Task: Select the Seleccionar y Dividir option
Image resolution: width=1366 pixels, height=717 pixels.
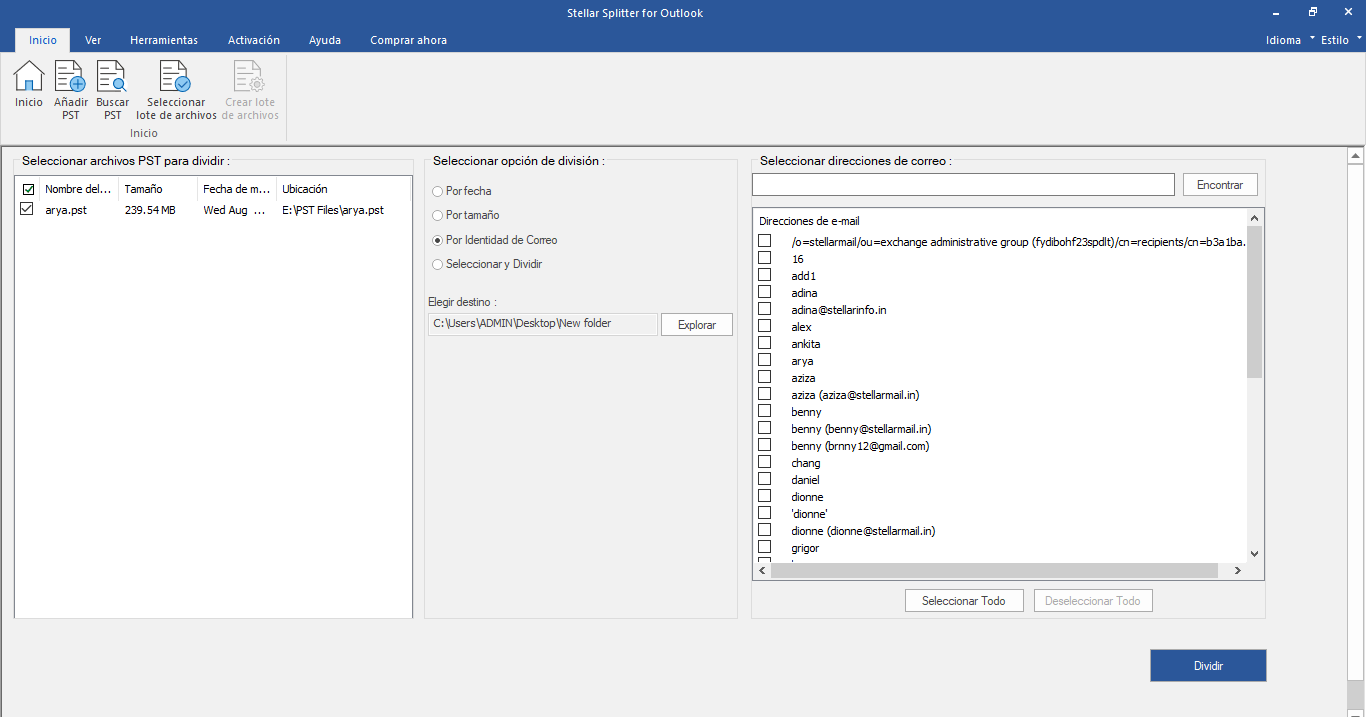Action: pyautogui.click(x=438, y=264)
